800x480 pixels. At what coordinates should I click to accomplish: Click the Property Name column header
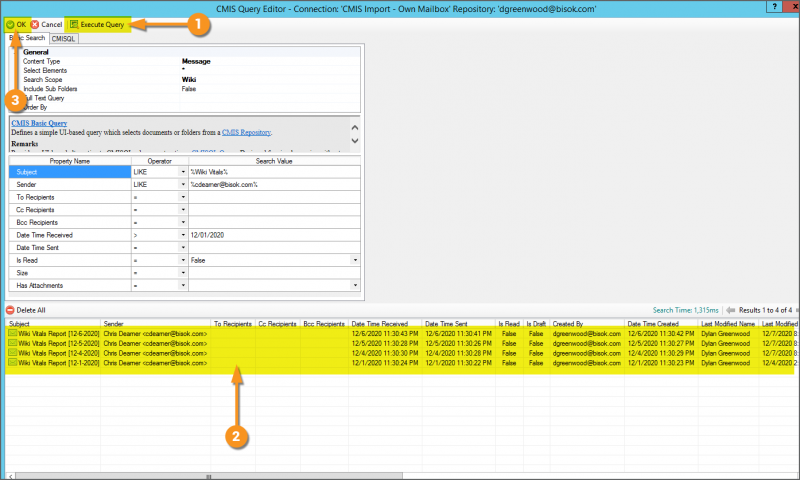pos(70,161)
